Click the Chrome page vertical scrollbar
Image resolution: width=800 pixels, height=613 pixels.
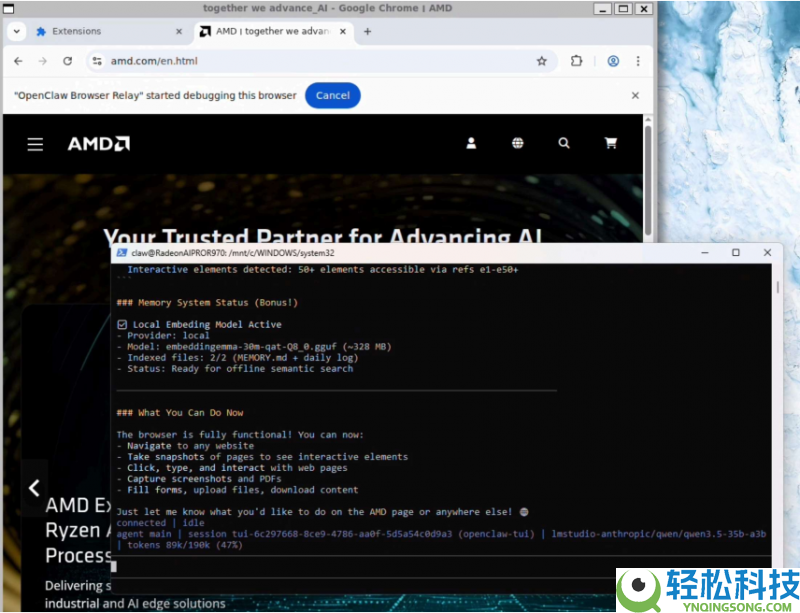pyautogui.click(x=648, y=179)
